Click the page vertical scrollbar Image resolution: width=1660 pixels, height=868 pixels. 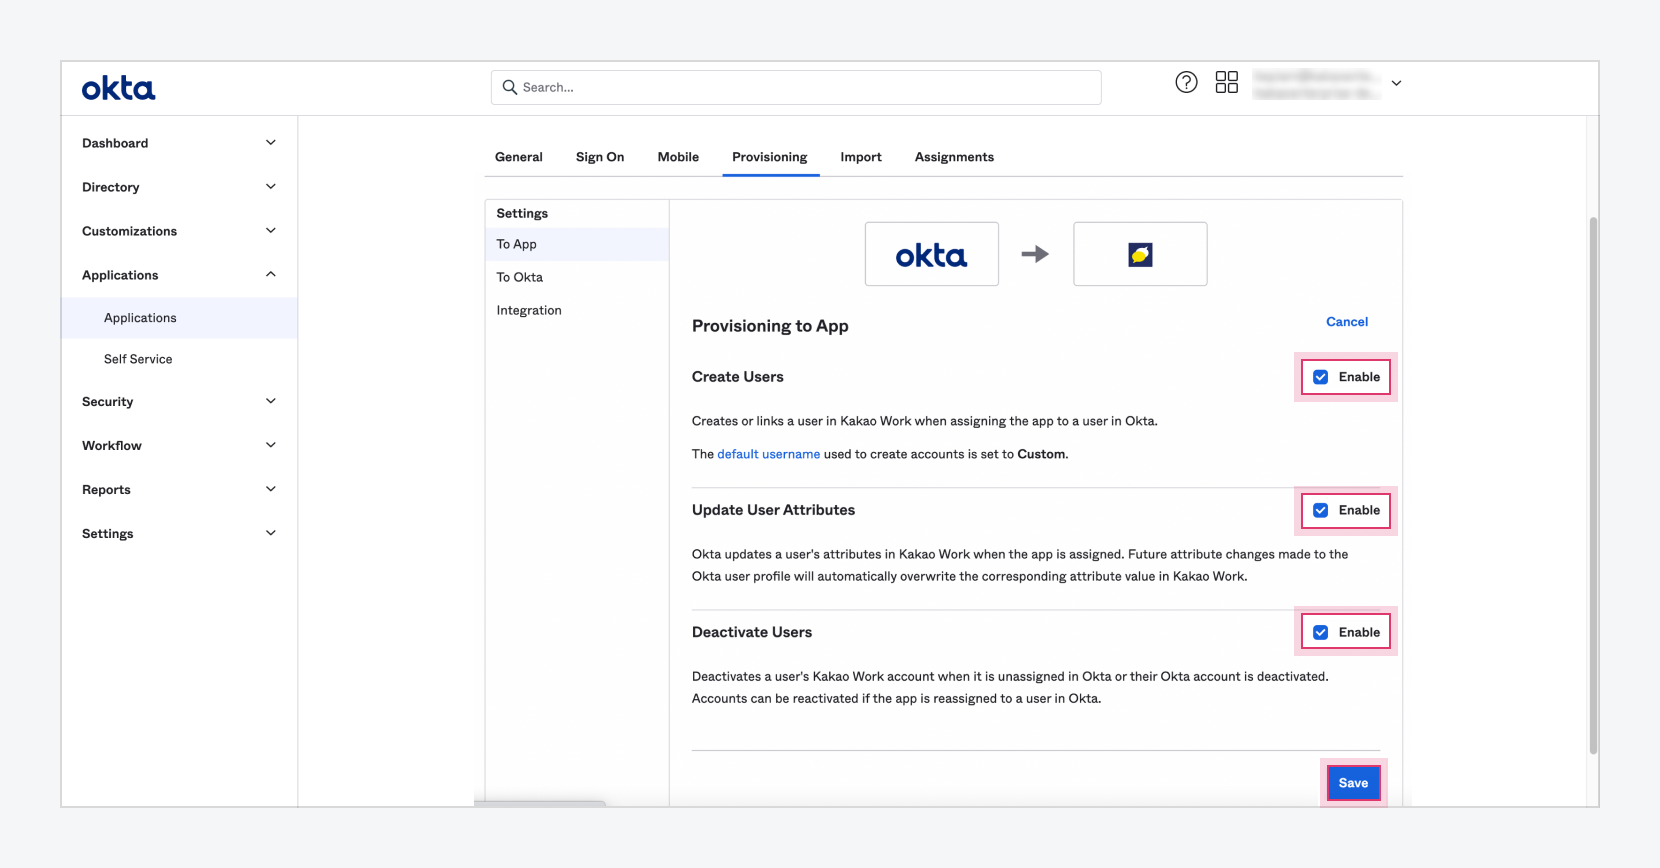tap(1593, 485)
